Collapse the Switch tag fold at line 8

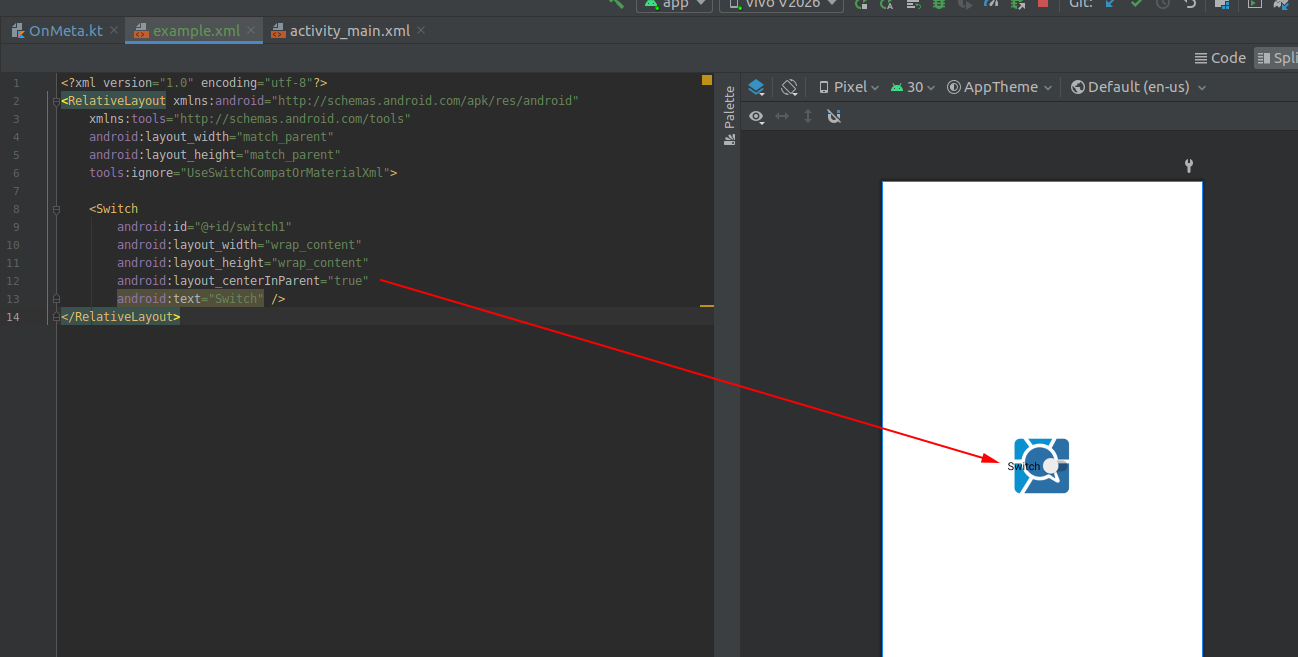(x=56, y=209)
